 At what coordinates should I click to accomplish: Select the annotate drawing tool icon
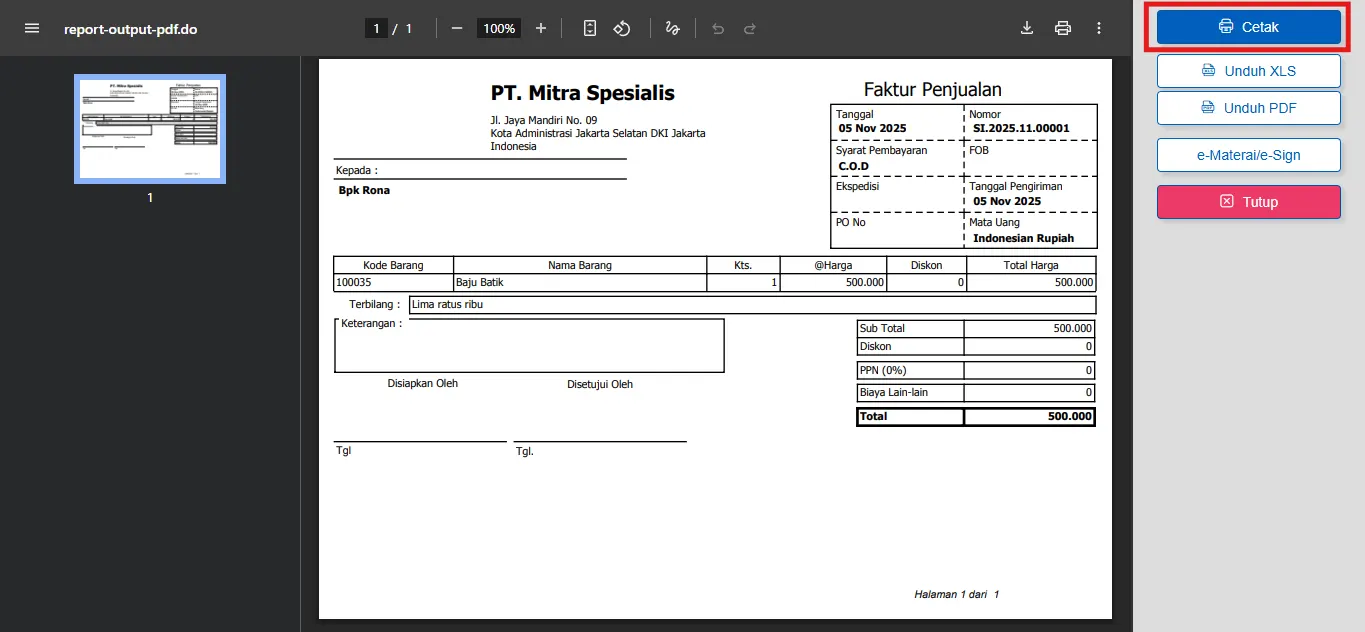click(x=672, y=28)
